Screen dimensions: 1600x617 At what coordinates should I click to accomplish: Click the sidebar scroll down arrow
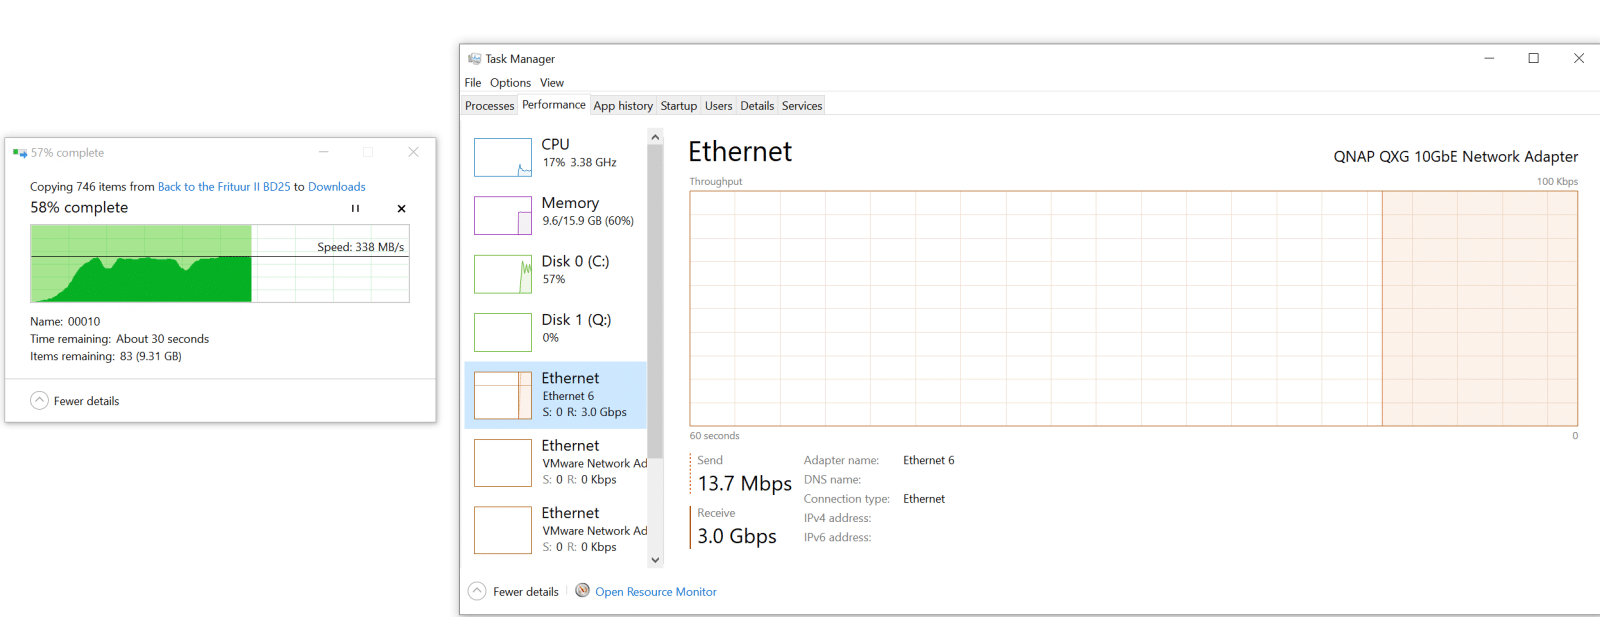[x=655, y=560]
